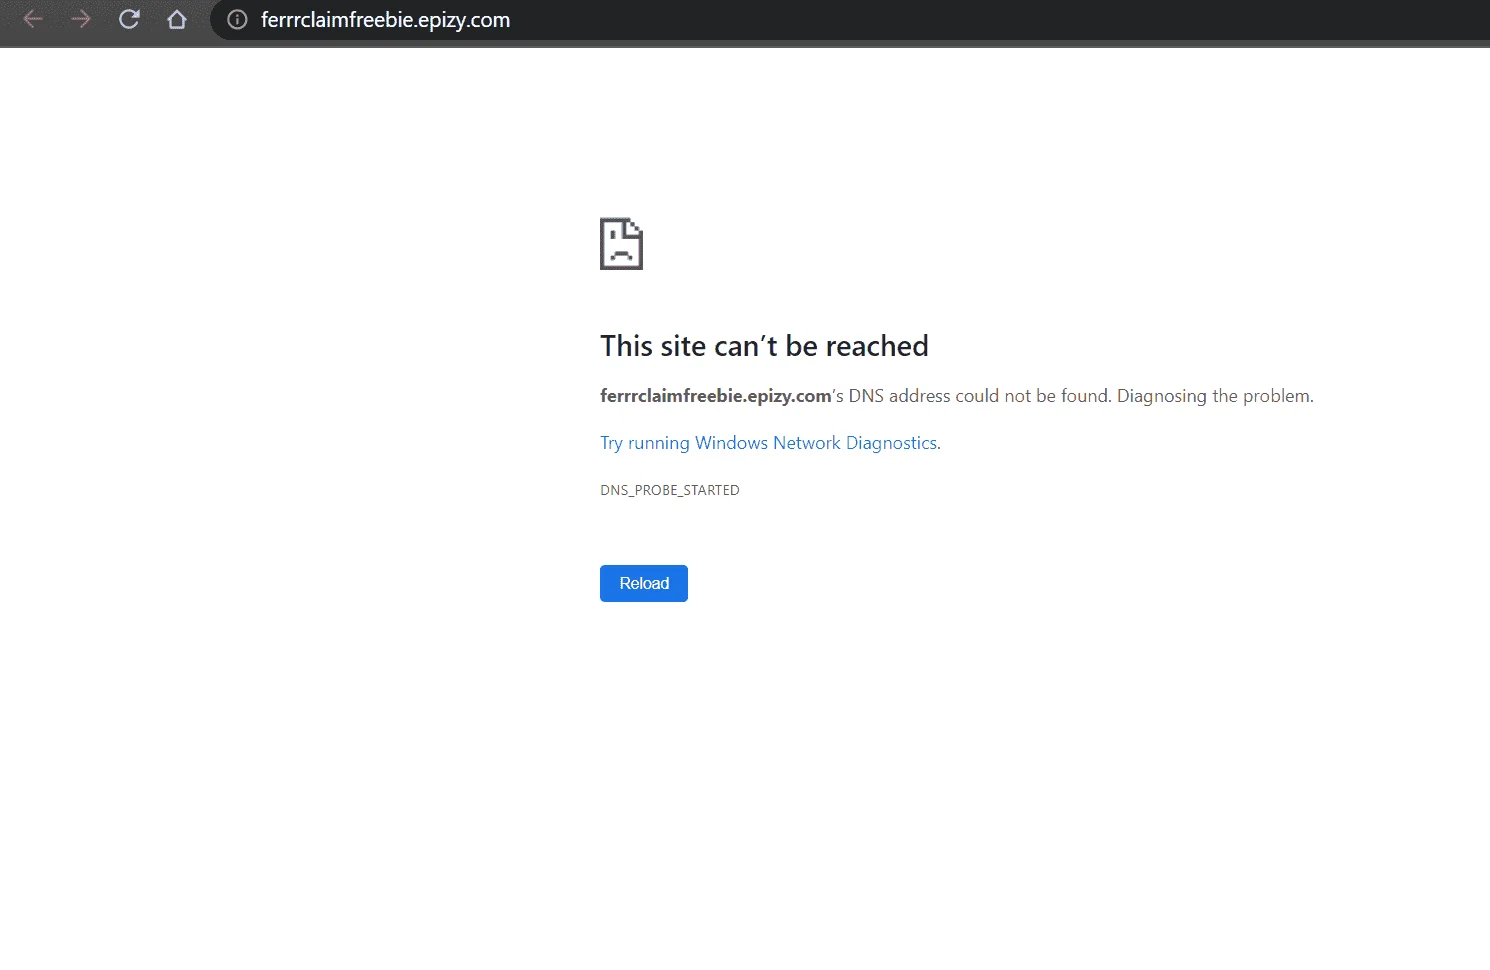1490x970 pixels.
Task: Open Try running Windows Network Diagnostics link
Action: tap(769, 443)
